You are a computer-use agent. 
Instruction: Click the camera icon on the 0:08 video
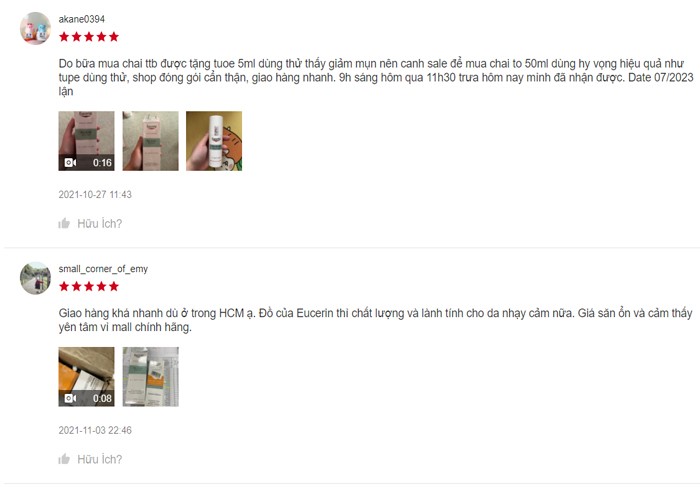coord(70,398)
